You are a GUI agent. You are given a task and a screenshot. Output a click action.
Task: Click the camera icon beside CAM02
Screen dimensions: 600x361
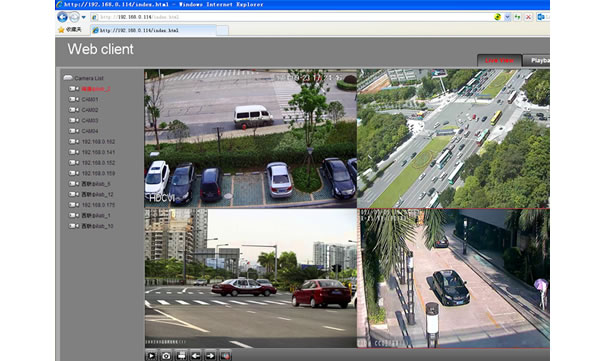tap(74, 110)
